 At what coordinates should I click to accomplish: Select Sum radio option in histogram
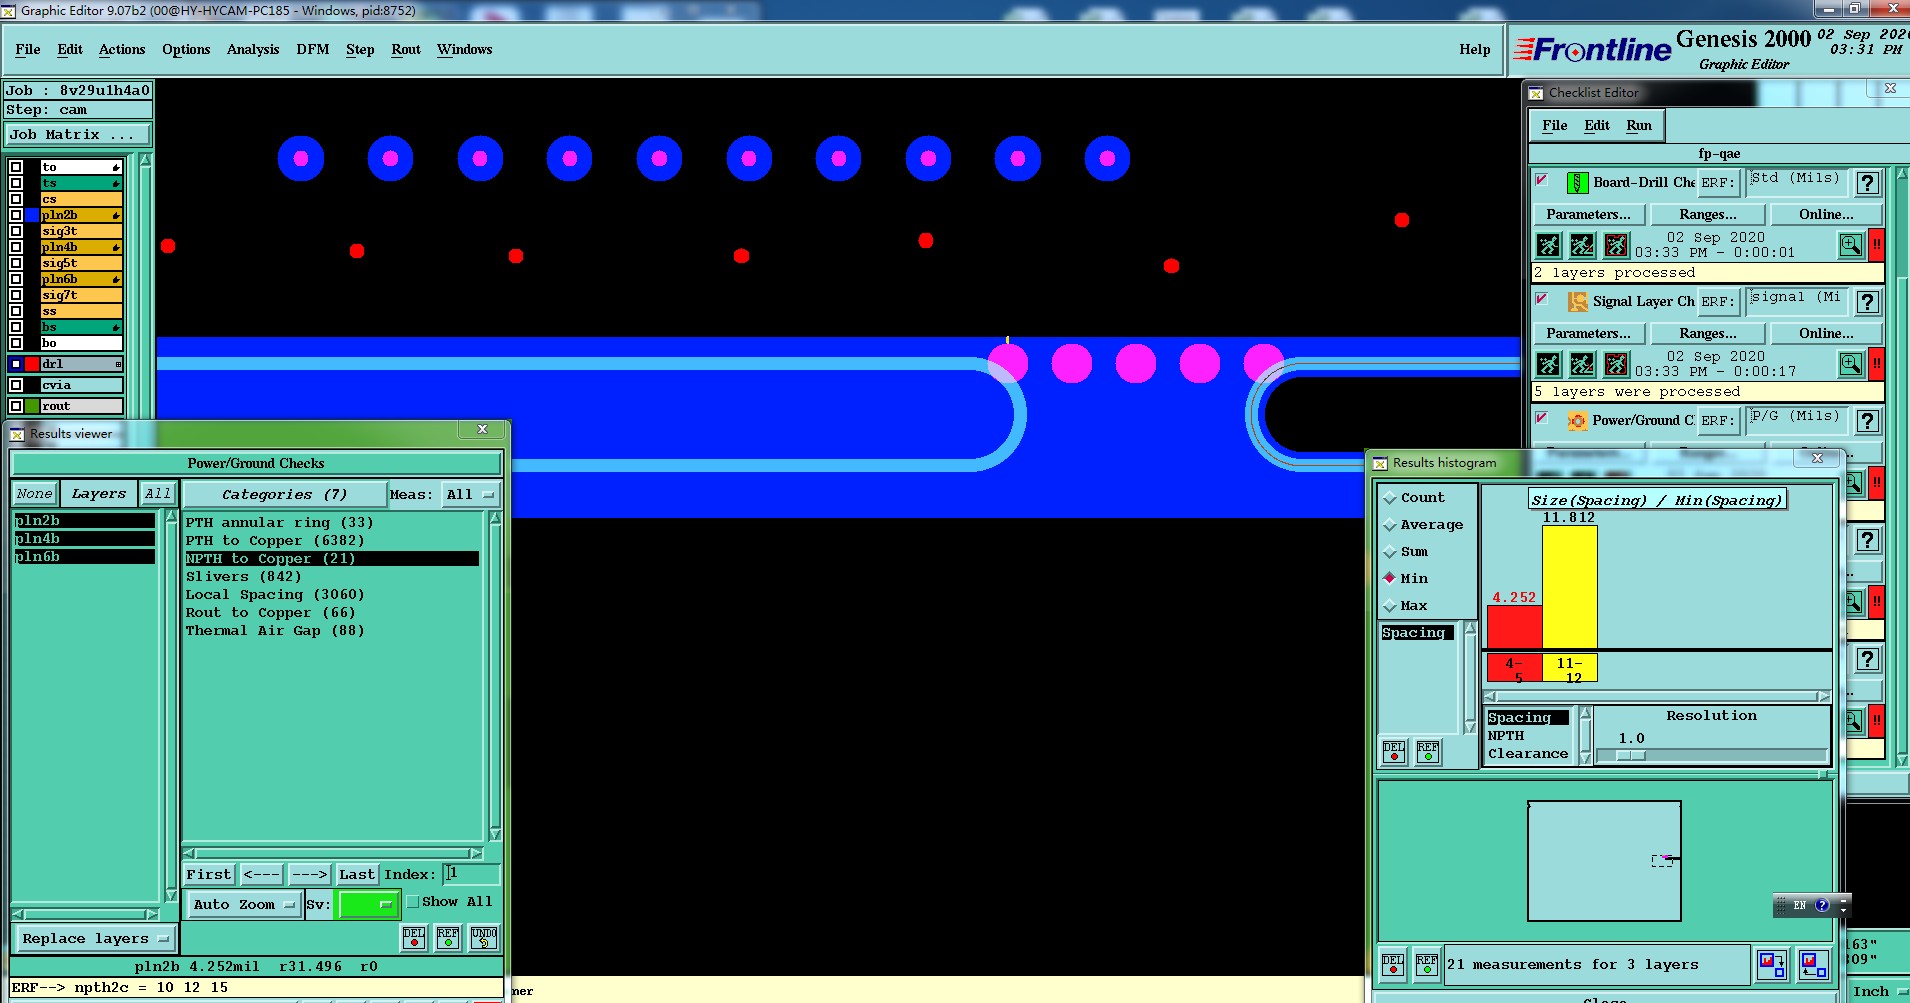coord(1390,552)
